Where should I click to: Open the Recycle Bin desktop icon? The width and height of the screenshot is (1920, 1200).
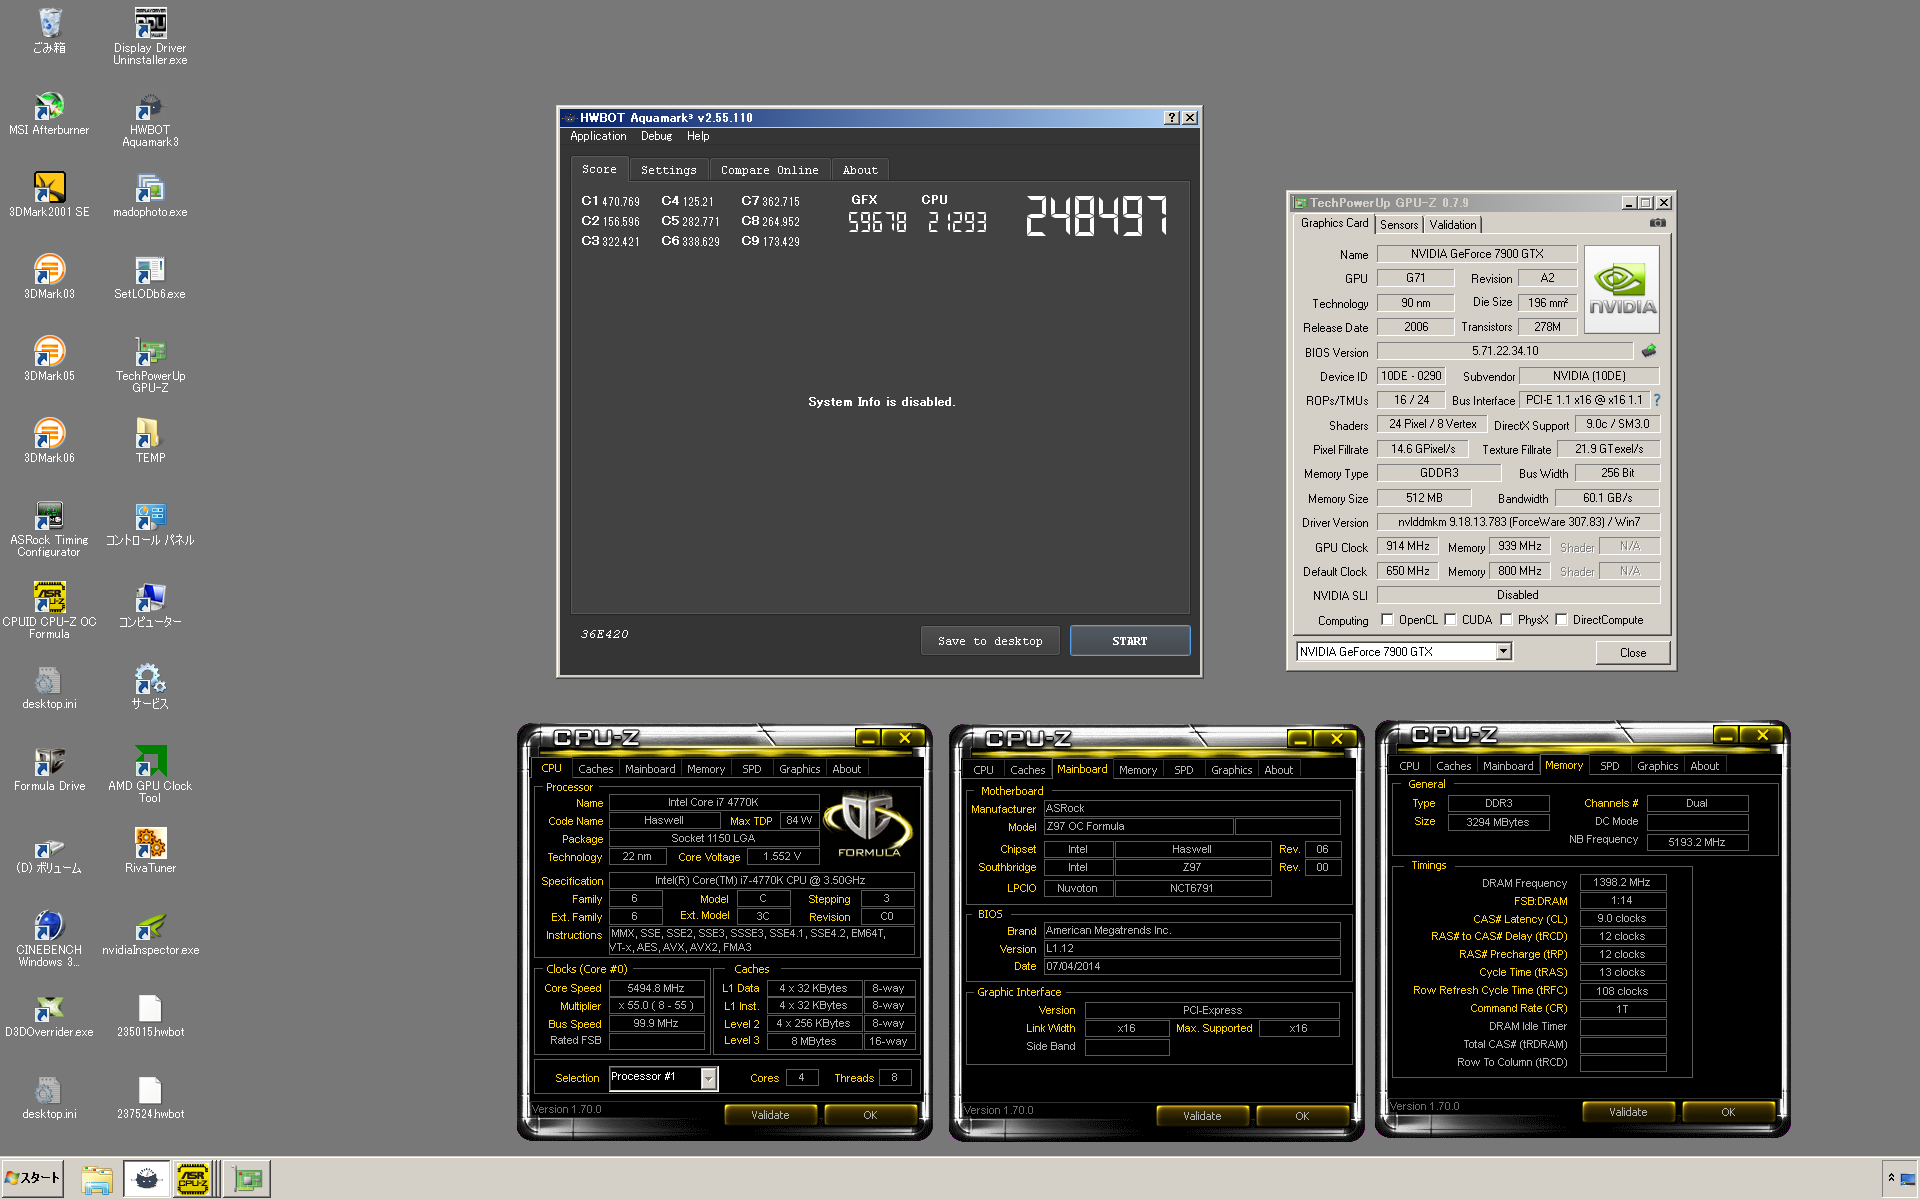[x=49, y=31]
